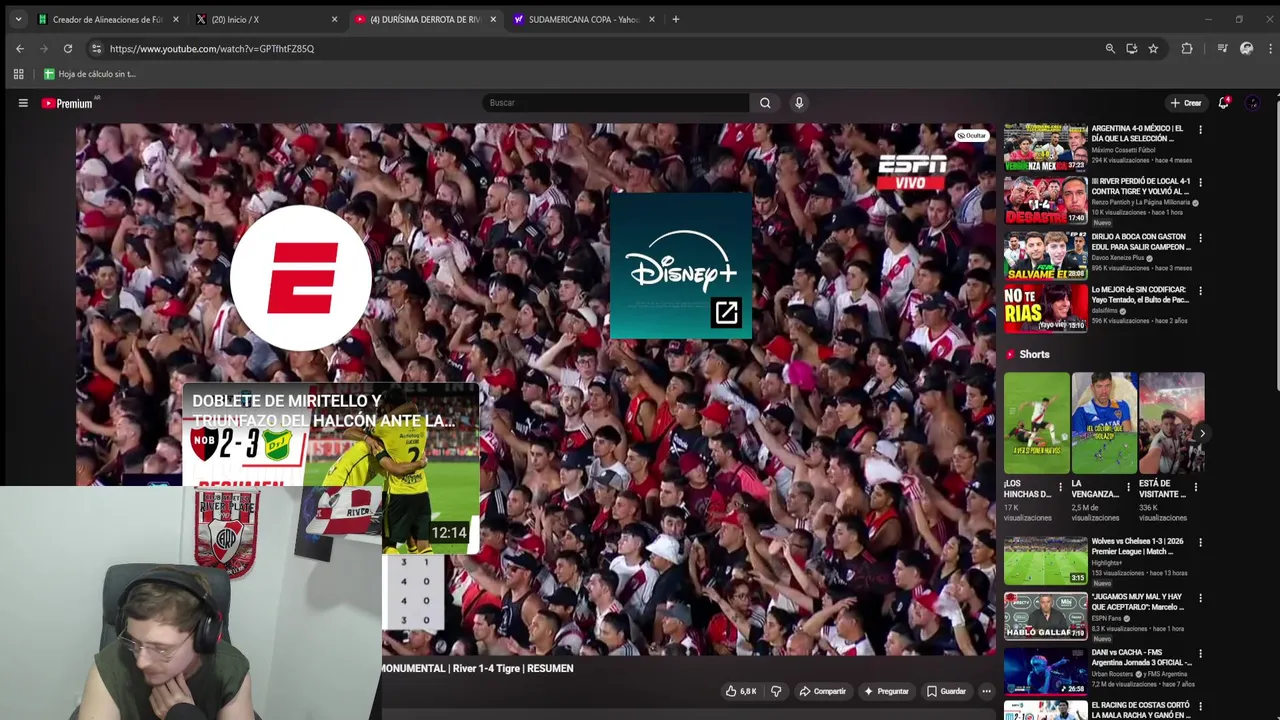1280x720 pixels.
Task: Open options for Wolves vs Chelsea video
Action: pyautogui.click(x=1200, y=543)
